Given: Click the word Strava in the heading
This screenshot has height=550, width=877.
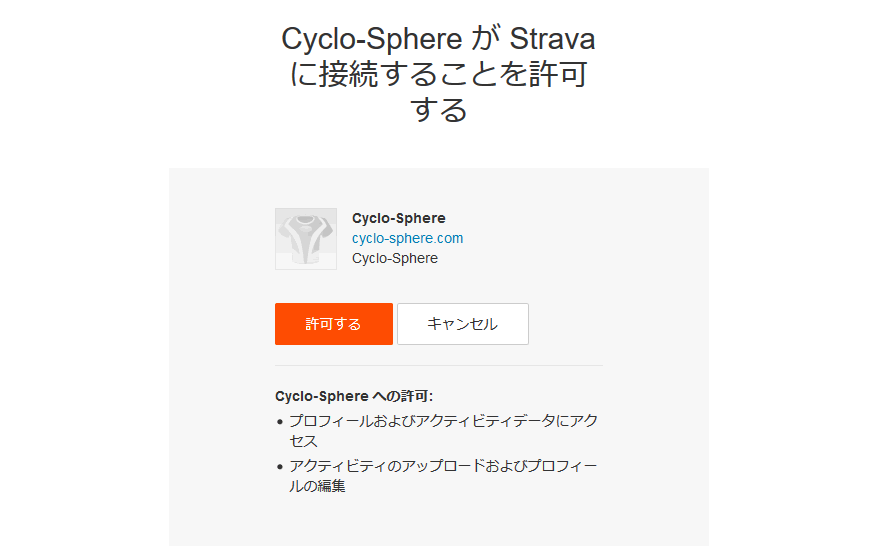Looking at the screenshot, I should point(552,39).
